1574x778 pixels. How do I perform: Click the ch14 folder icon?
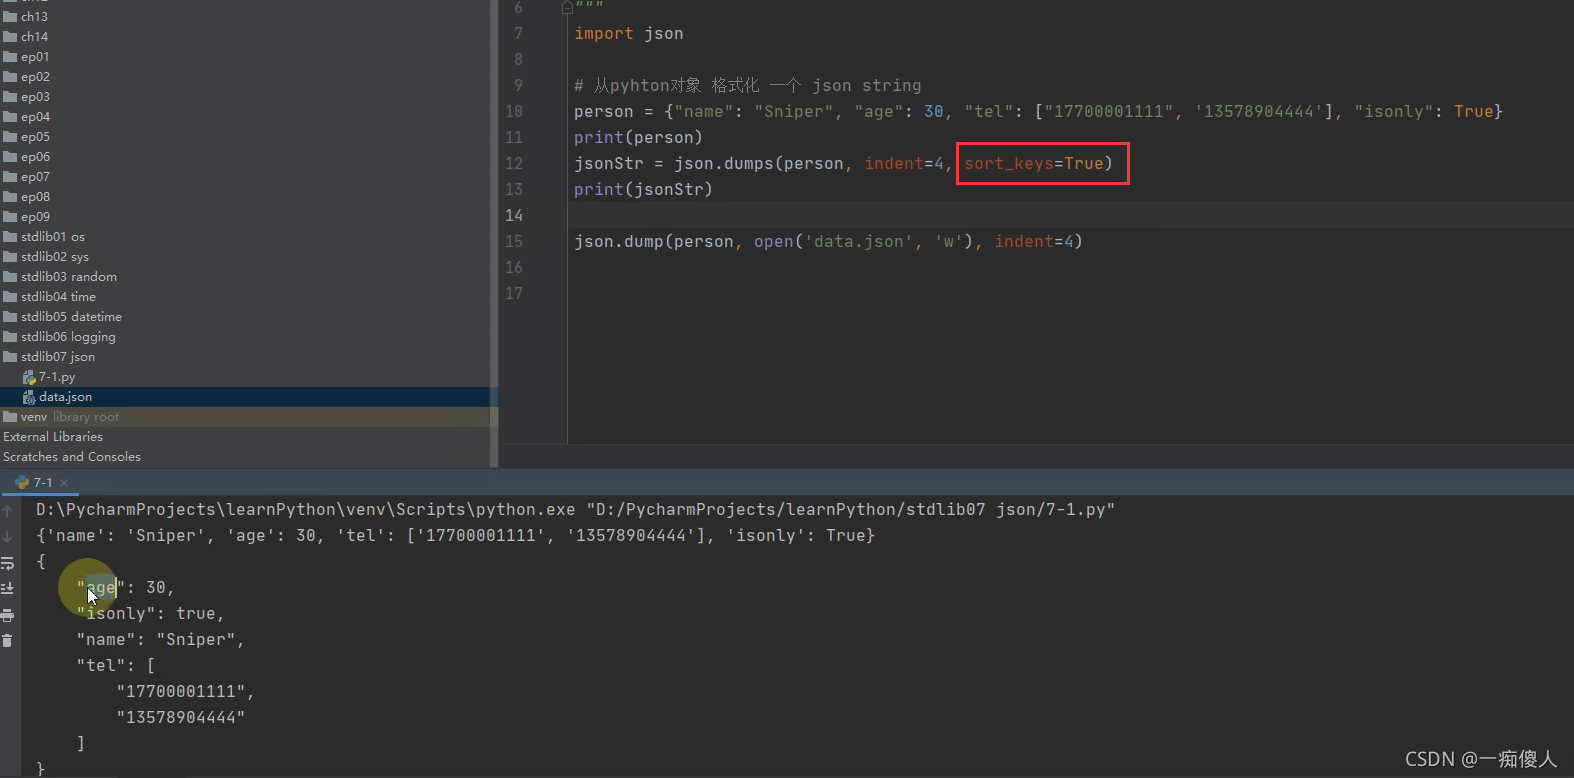pyautogui.click(x=10, y=37)
